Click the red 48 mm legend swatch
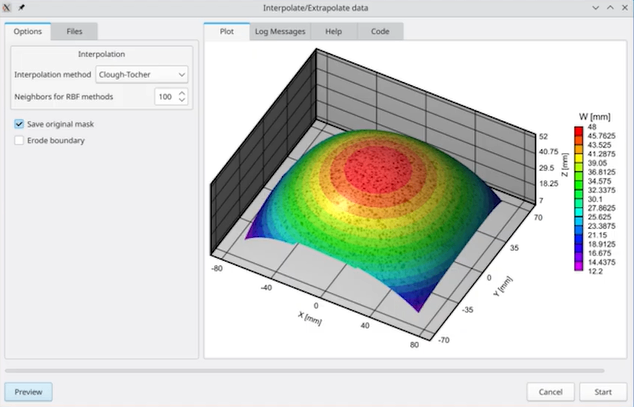 pos(579,130)
